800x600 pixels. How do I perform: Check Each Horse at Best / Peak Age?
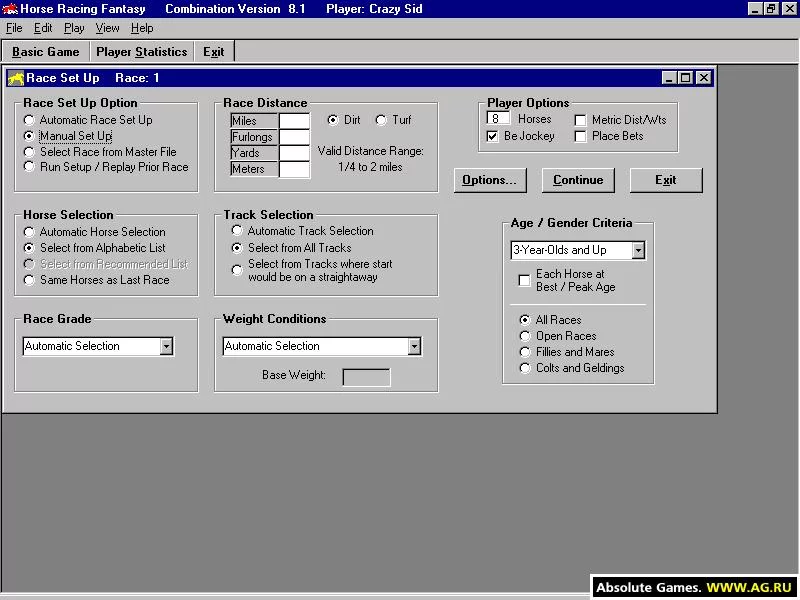[x=524, y=280]
